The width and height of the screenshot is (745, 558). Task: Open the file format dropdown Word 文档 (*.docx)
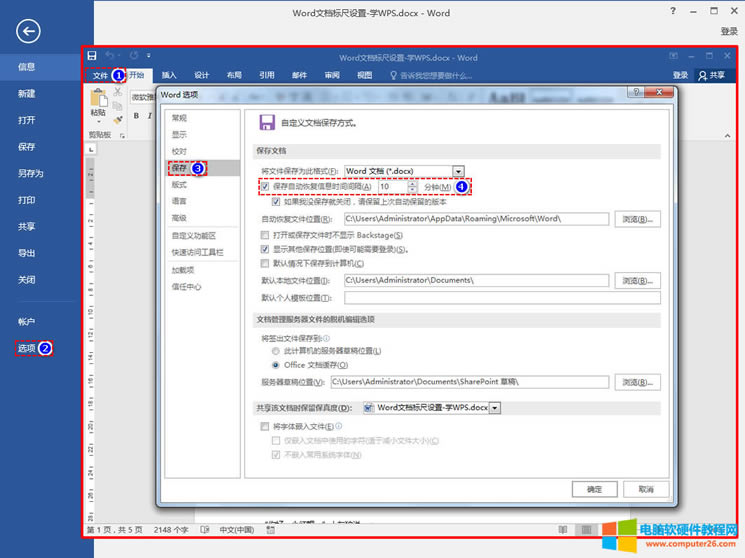click(458, 171)
